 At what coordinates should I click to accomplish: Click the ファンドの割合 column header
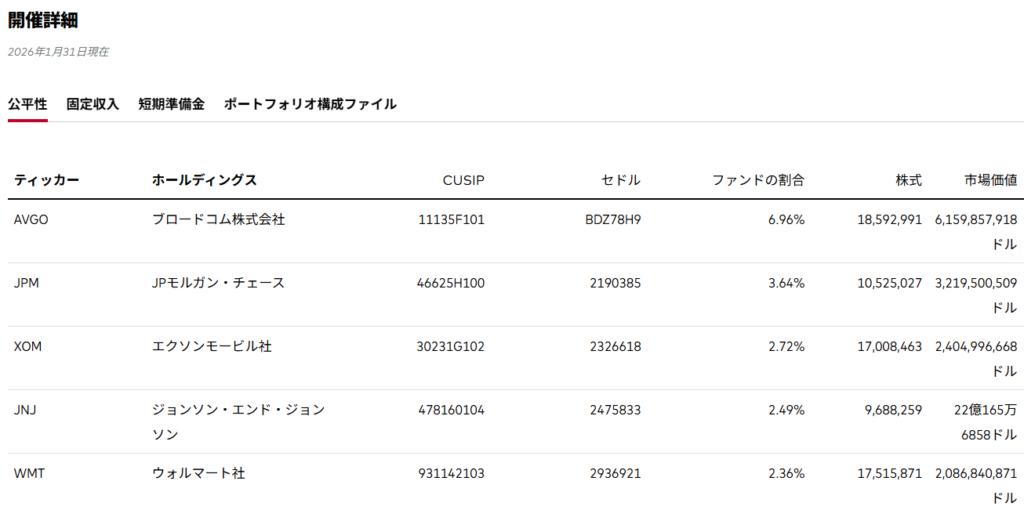tap(758, 180)
